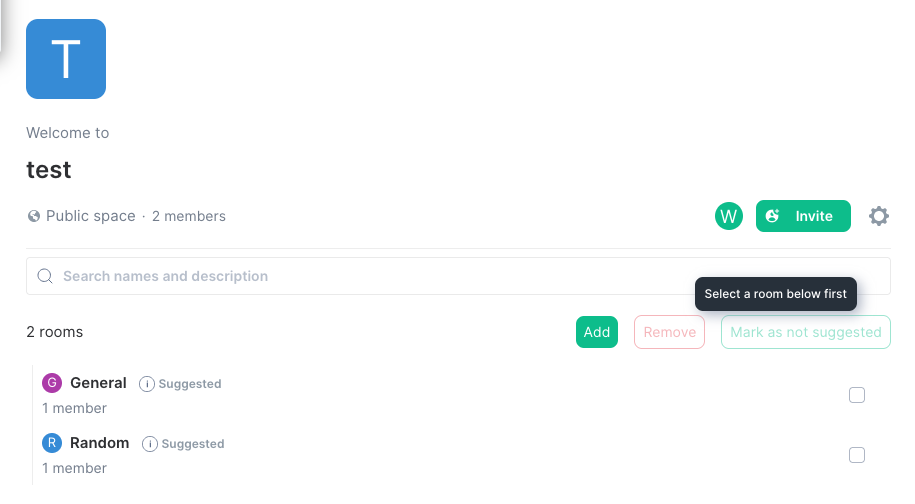Focus the Search names and description field
The image size is (915, 504).
click(x=458, y=276)
